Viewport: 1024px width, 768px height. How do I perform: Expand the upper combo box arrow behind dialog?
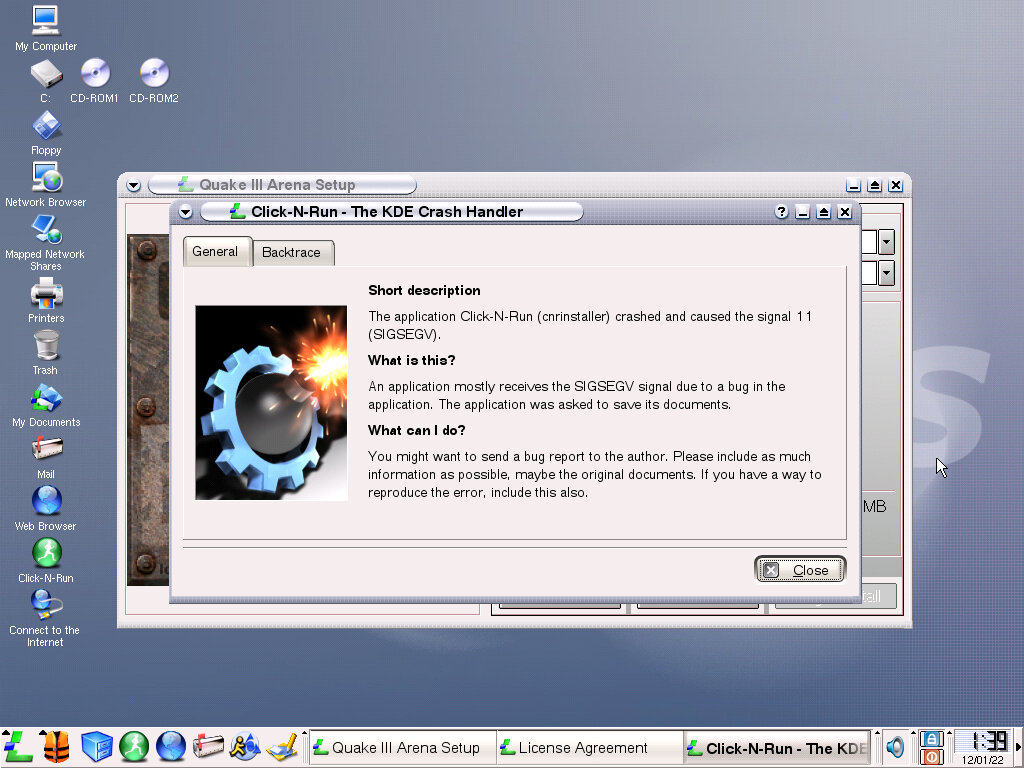[x=886, y=242]
